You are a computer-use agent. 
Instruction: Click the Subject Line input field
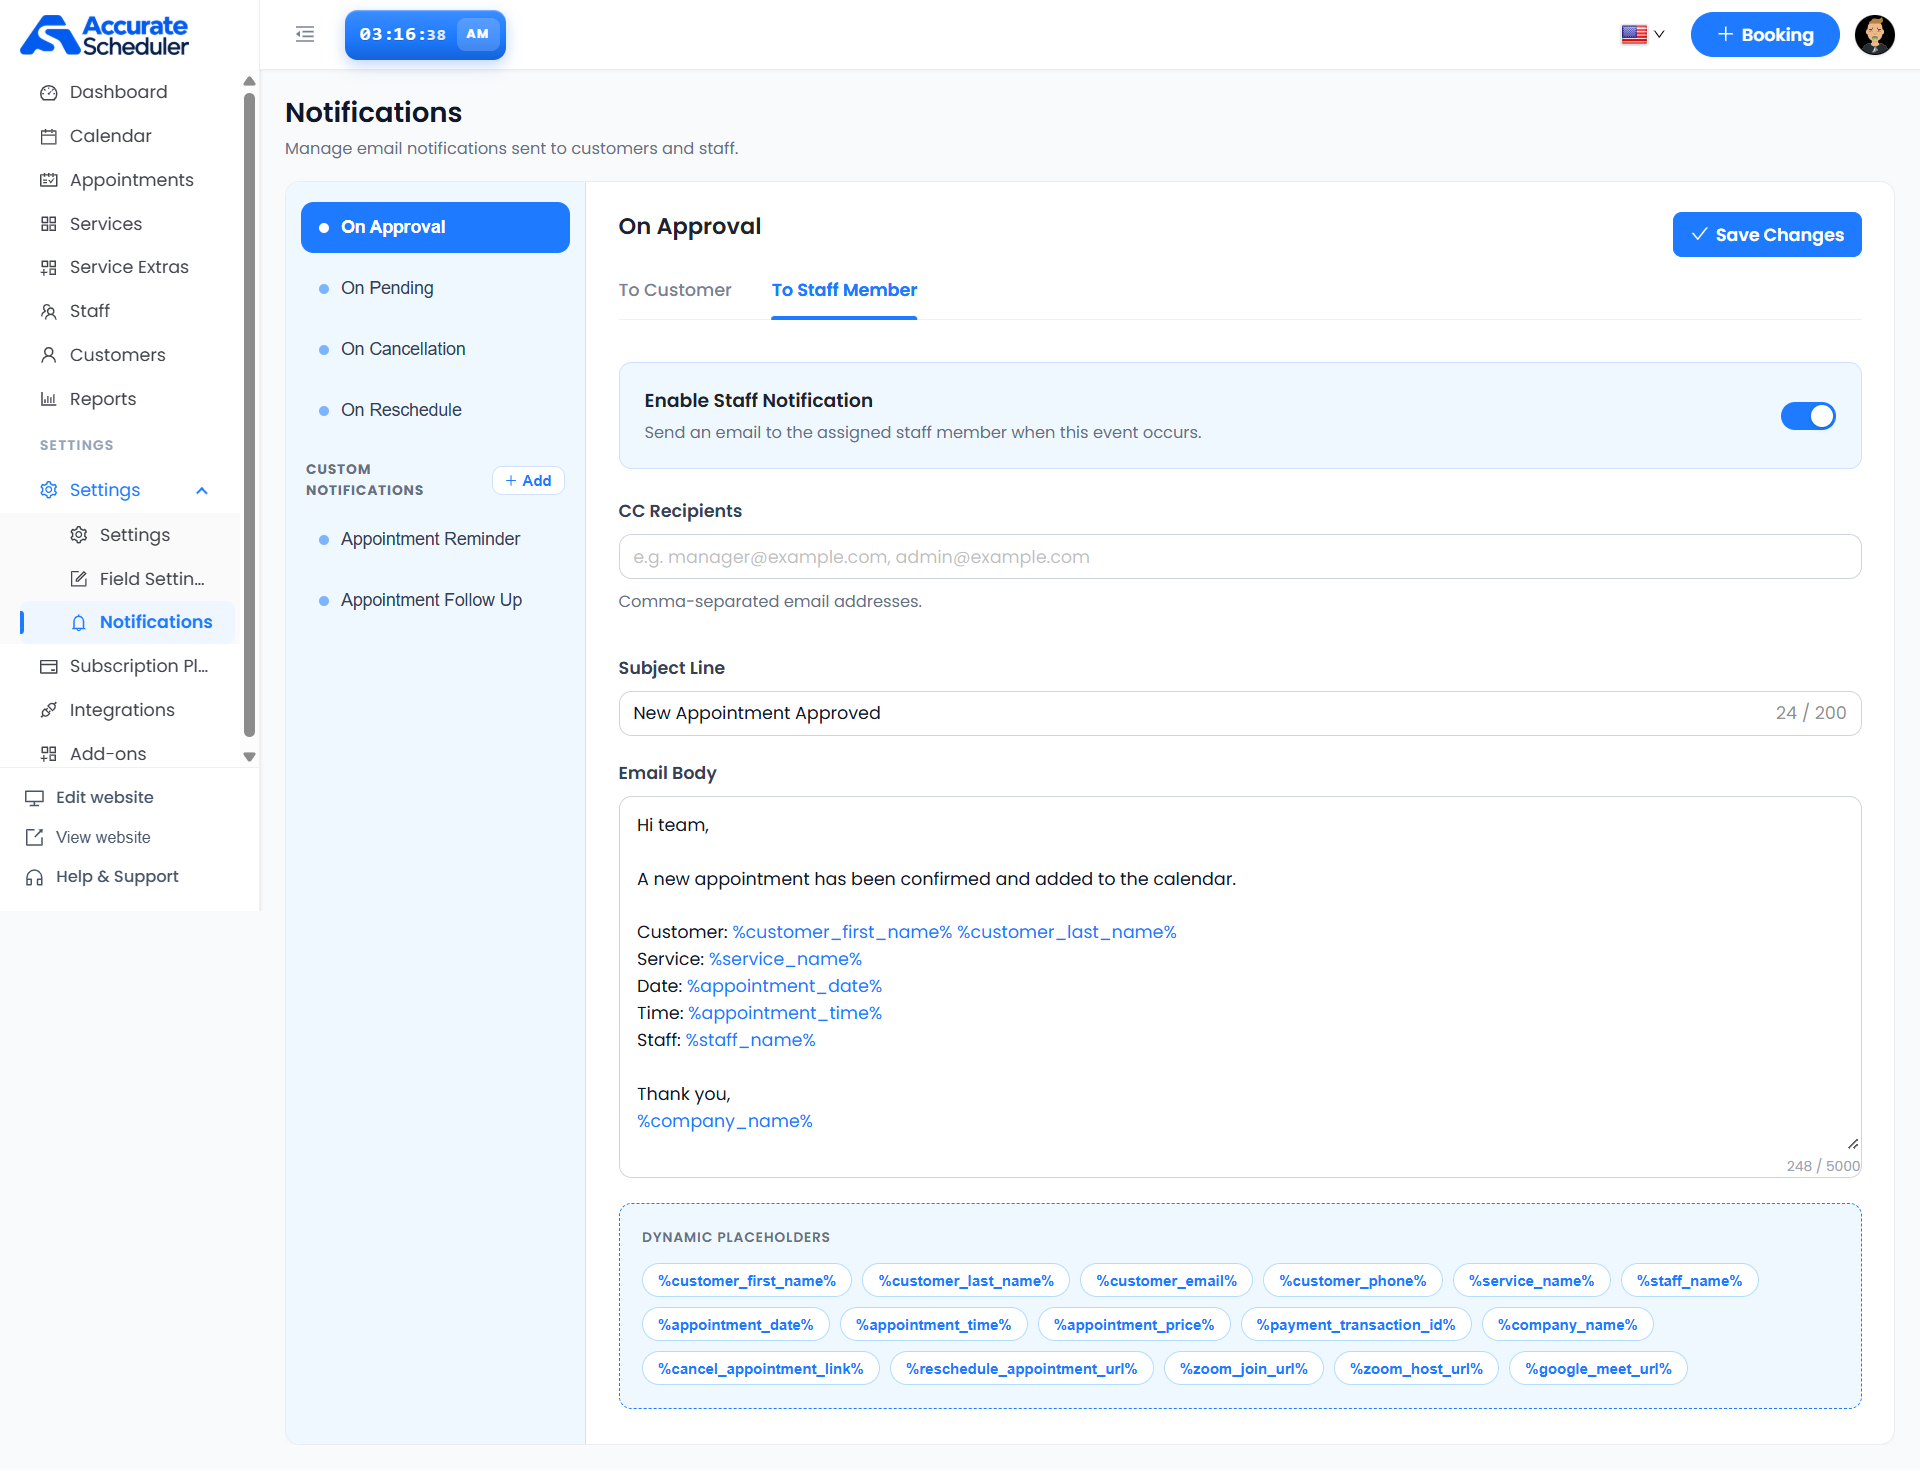(1240, 714)
